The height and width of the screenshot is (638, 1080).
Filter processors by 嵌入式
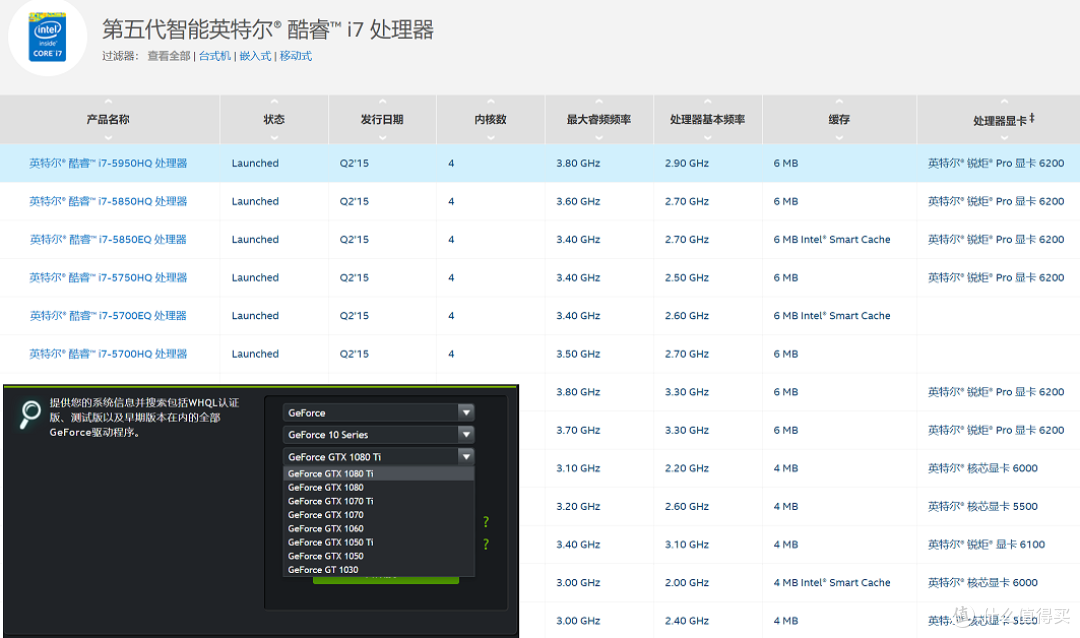[x=255, y=56]
